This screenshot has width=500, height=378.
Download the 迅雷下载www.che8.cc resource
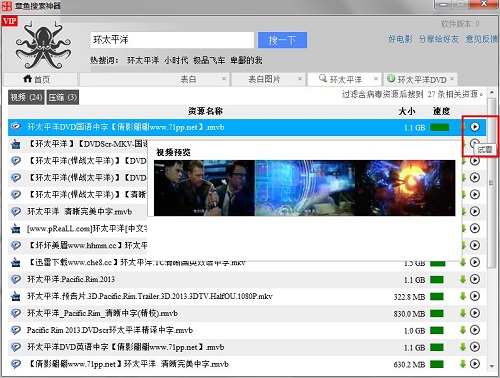tap(463, 262)
